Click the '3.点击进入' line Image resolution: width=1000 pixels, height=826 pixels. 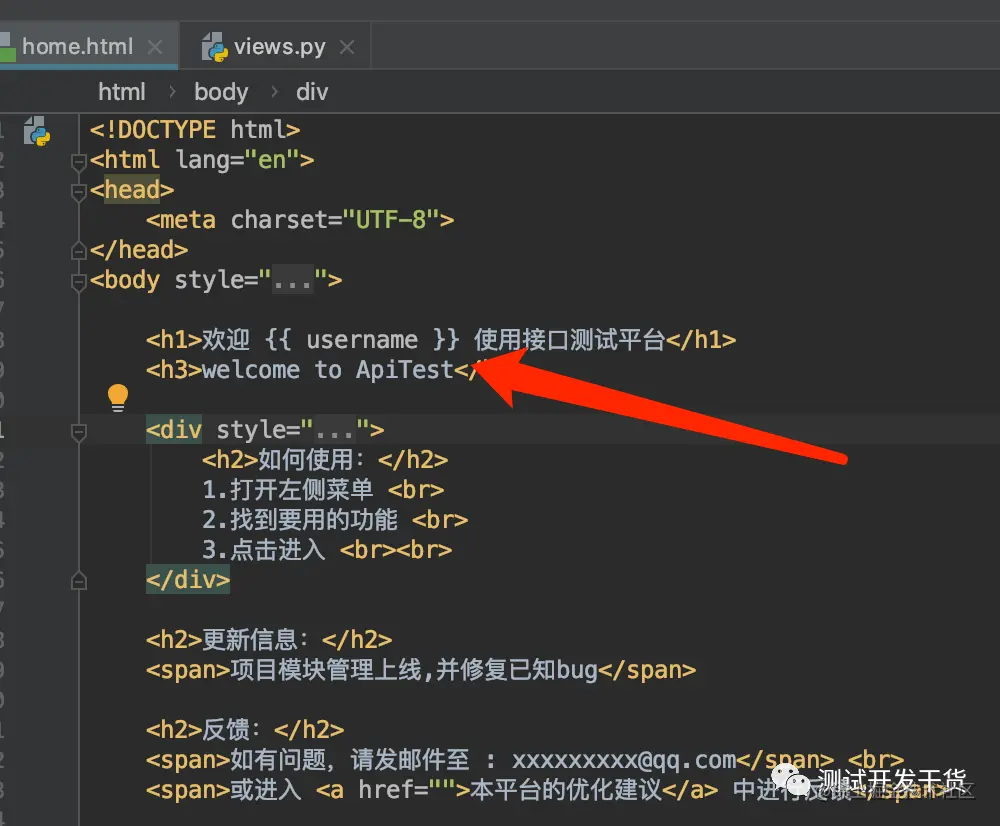(327, 549)
